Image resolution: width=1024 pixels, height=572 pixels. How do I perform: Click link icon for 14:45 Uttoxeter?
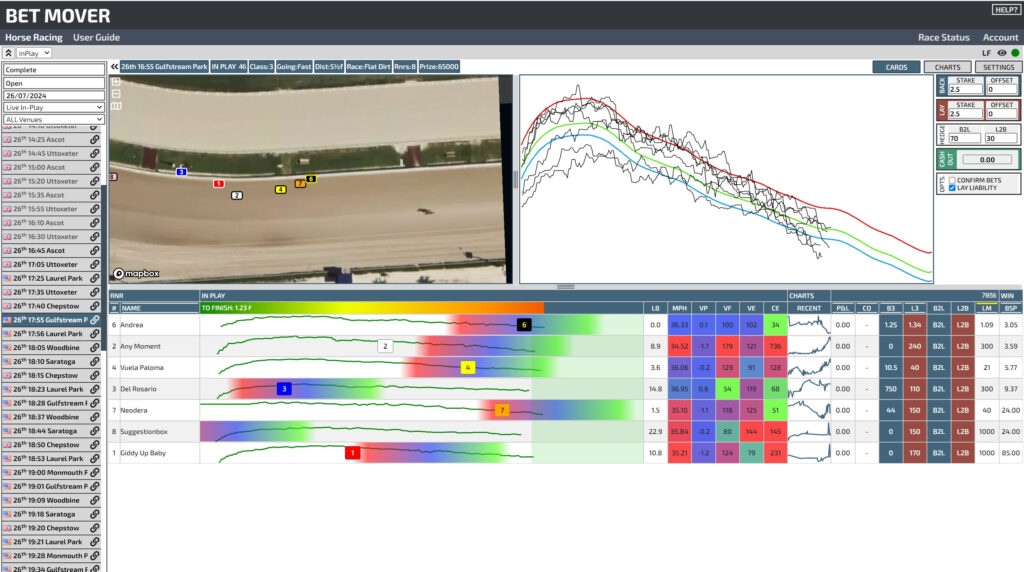[95, 153]
